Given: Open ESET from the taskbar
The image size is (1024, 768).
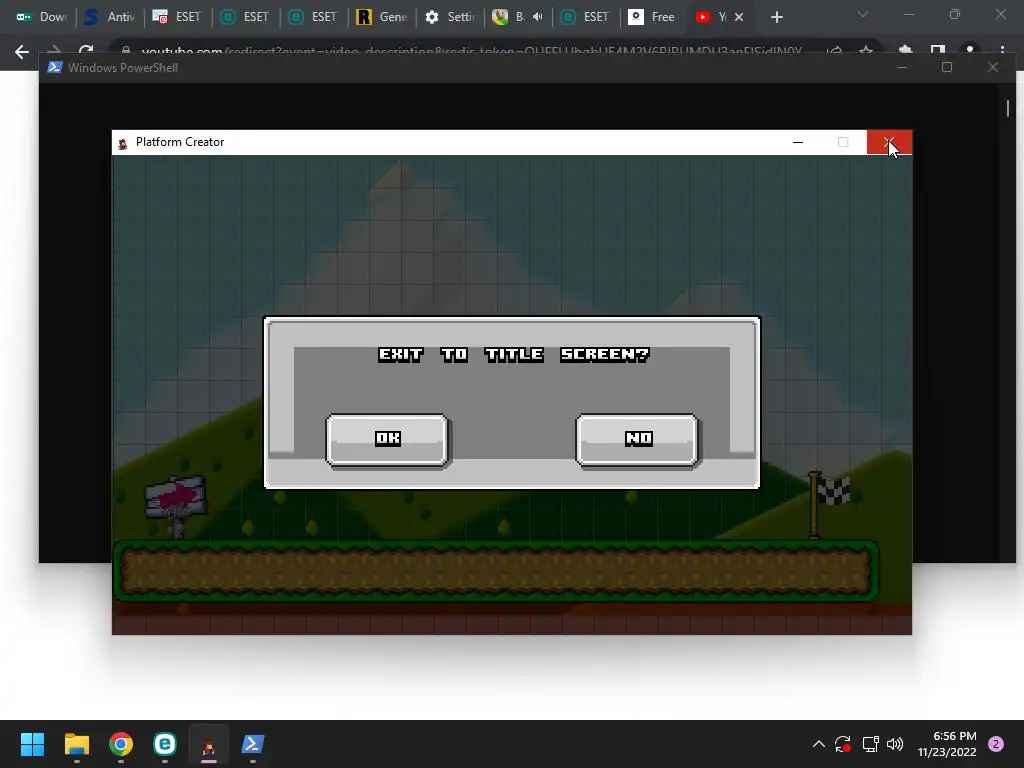Looking at the screenshot, I should tap(165, 744).
